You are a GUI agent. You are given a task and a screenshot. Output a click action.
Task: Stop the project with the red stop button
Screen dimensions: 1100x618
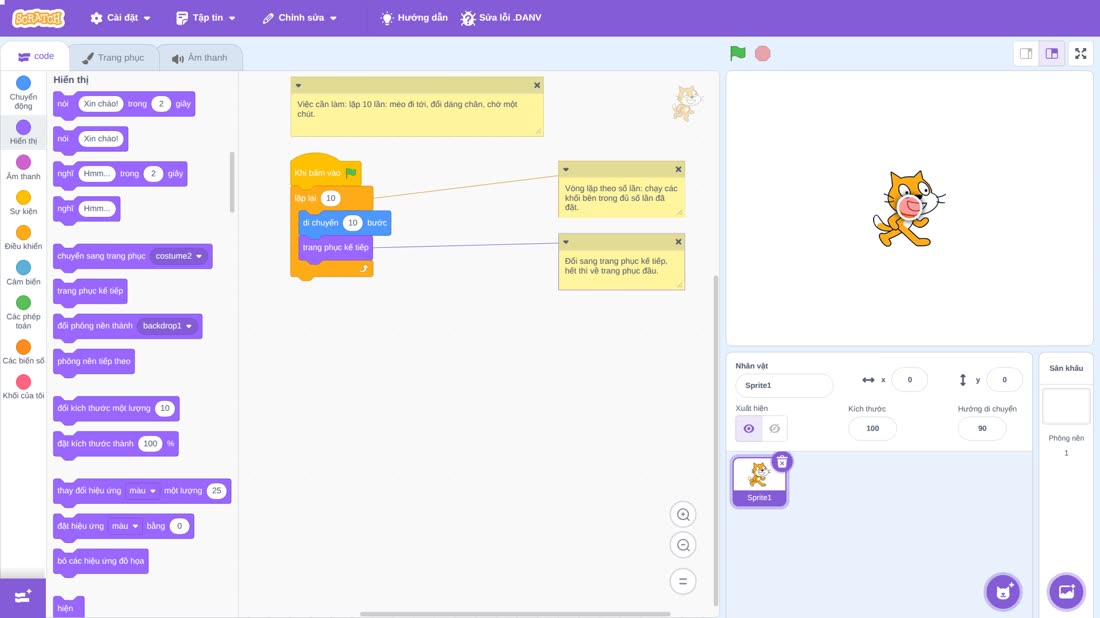click(763, 53)
